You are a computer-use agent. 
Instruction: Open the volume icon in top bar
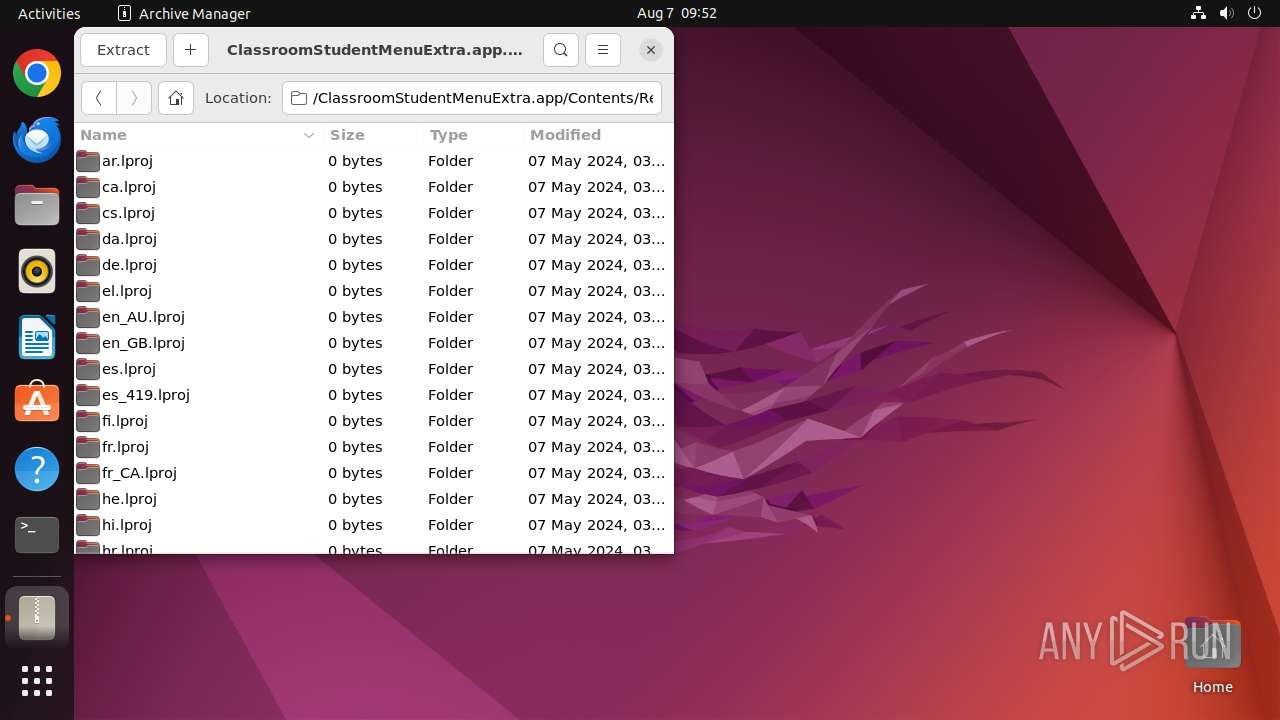1227,13
